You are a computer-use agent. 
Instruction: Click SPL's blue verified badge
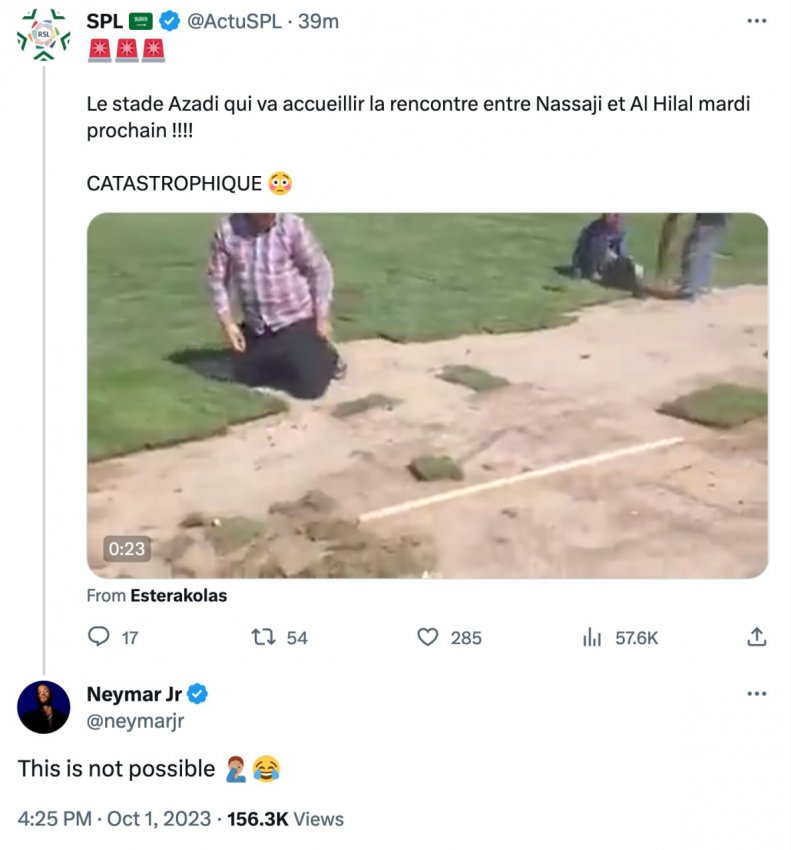(170, 22)
